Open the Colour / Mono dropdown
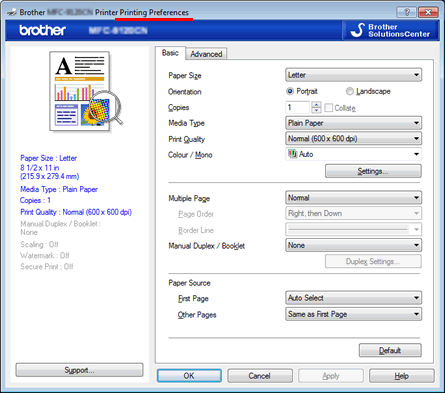Screen dimensions: 445x393 (353, 154)
